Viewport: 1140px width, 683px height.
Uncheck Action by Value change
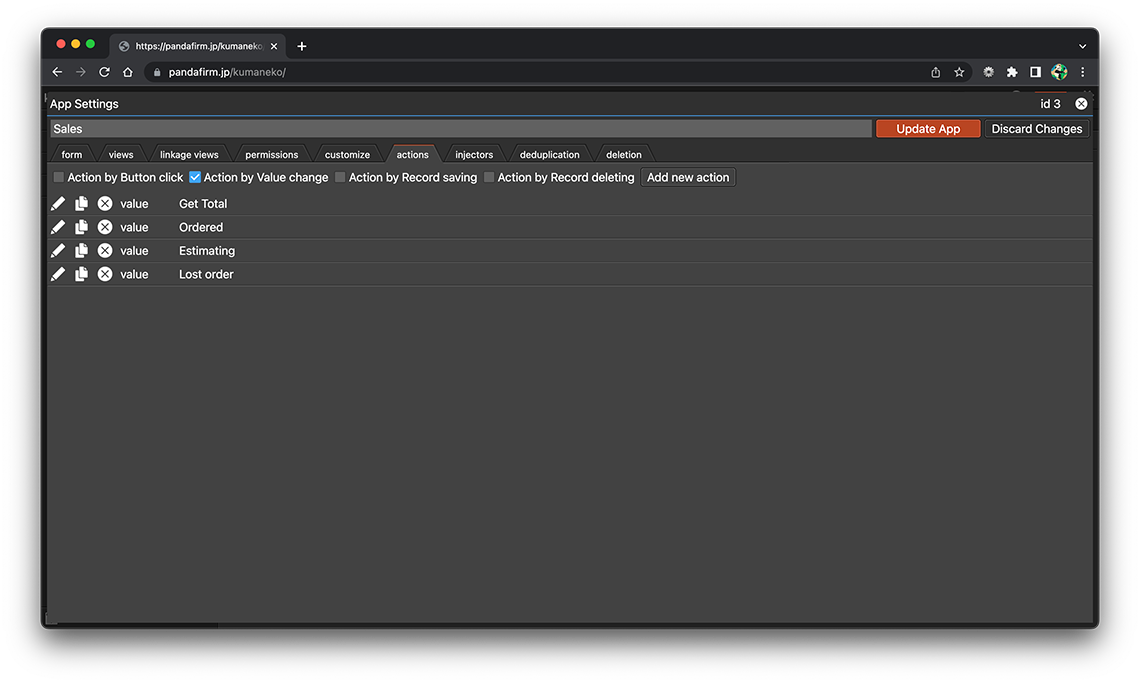195,177
